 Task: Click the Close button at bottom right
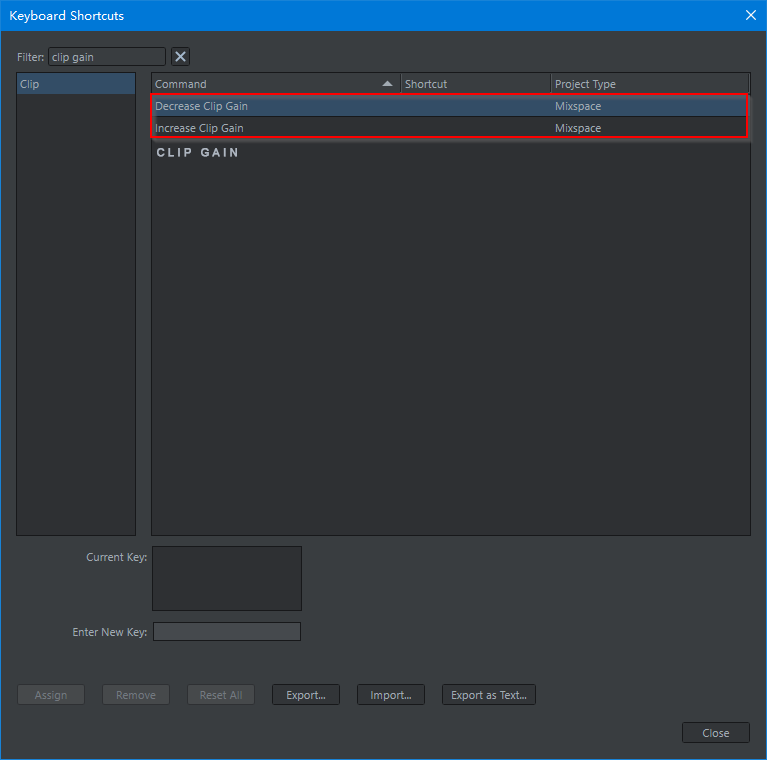pos(715,733)
